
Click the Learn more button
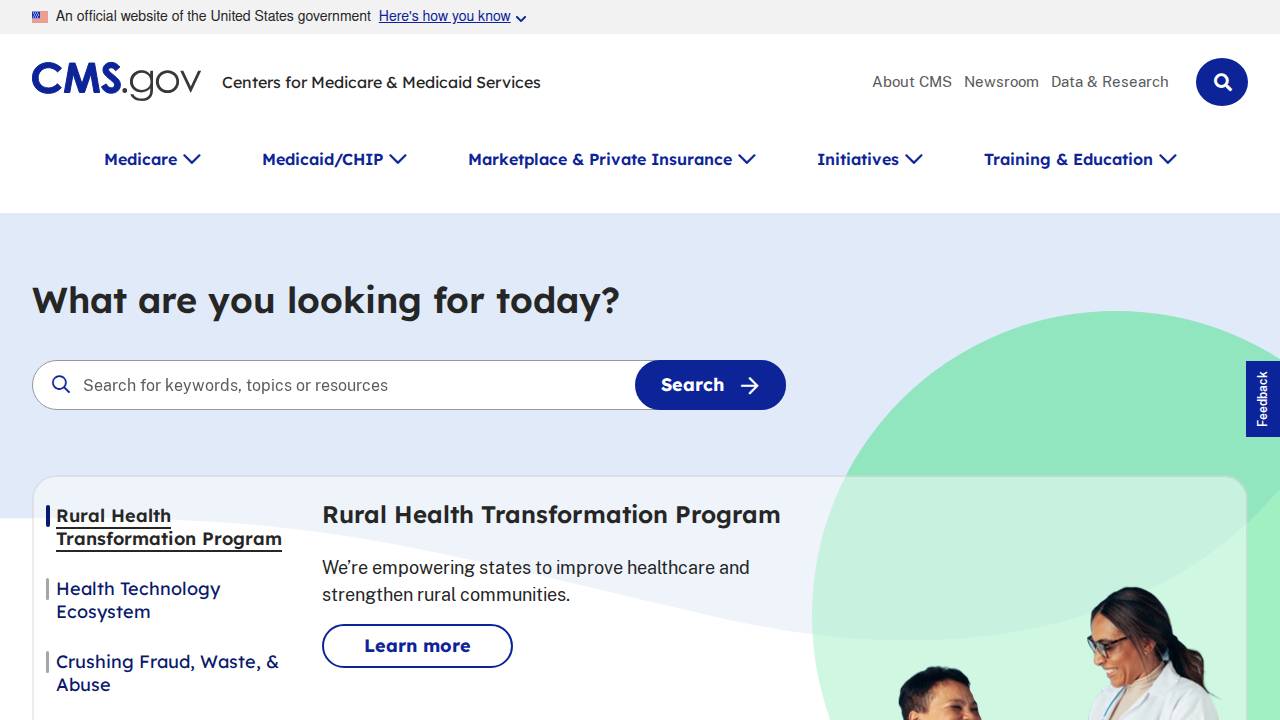pos(417,646)
